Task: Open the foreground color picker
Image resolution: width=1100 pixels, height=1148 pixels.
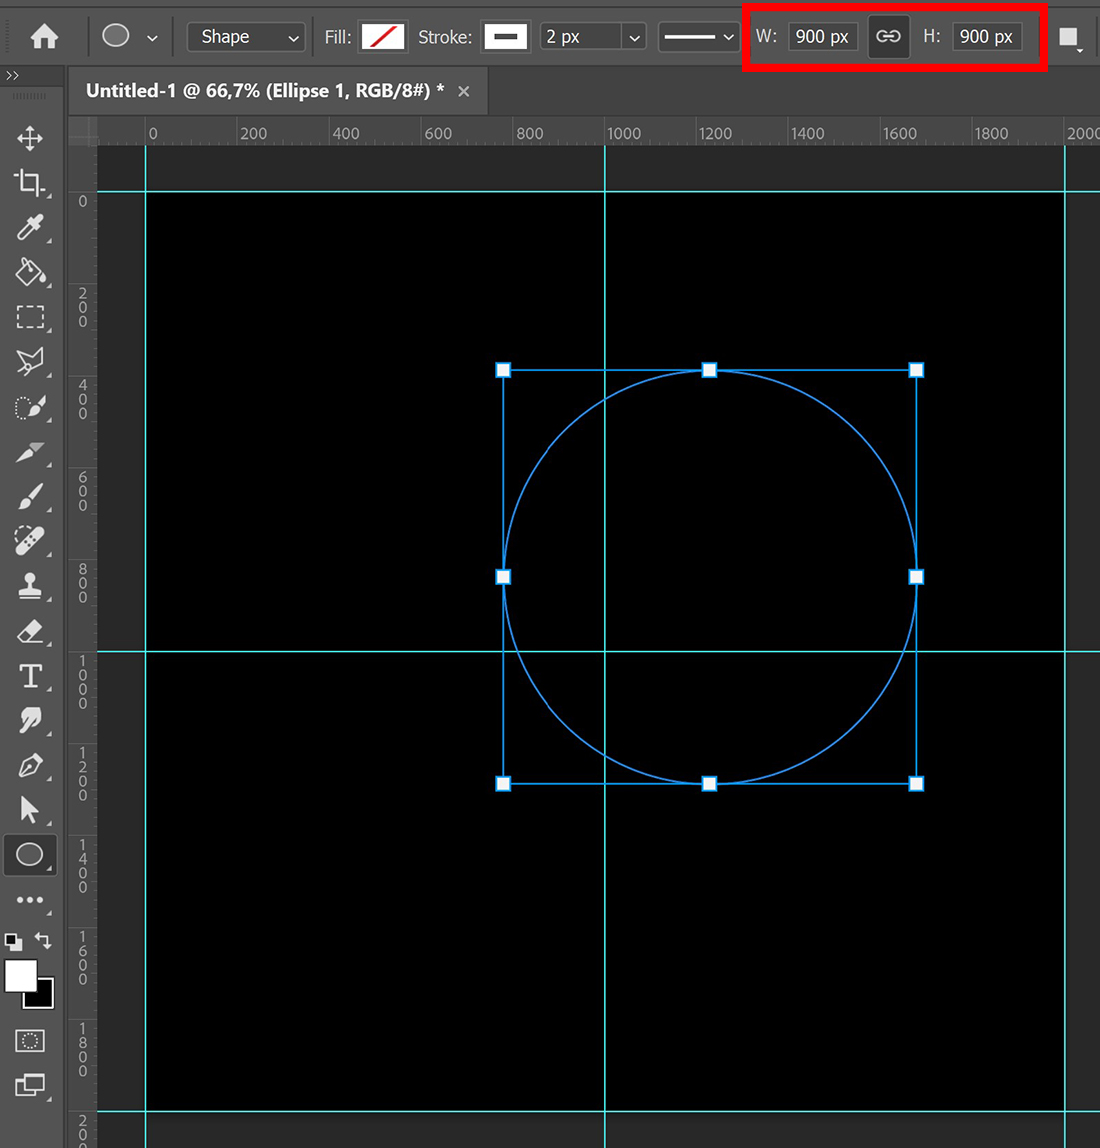Action: [21, 975]
